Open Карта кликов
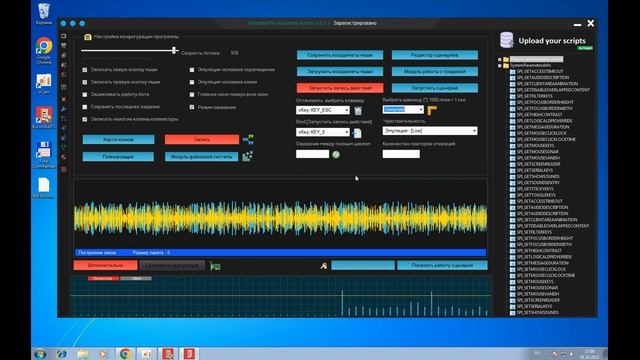640x360 pixels. pos(118,140)
